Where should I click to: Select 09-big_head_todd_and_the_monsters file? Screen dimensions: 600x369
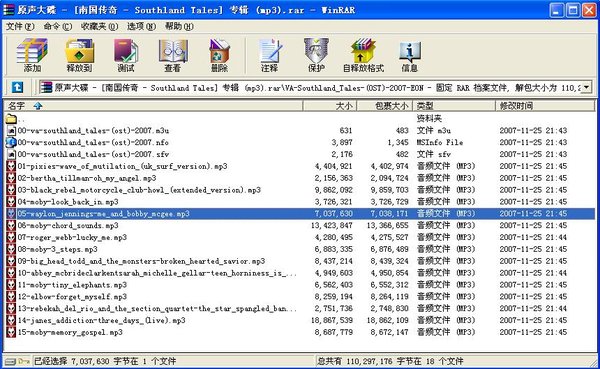tap(141, 261)
